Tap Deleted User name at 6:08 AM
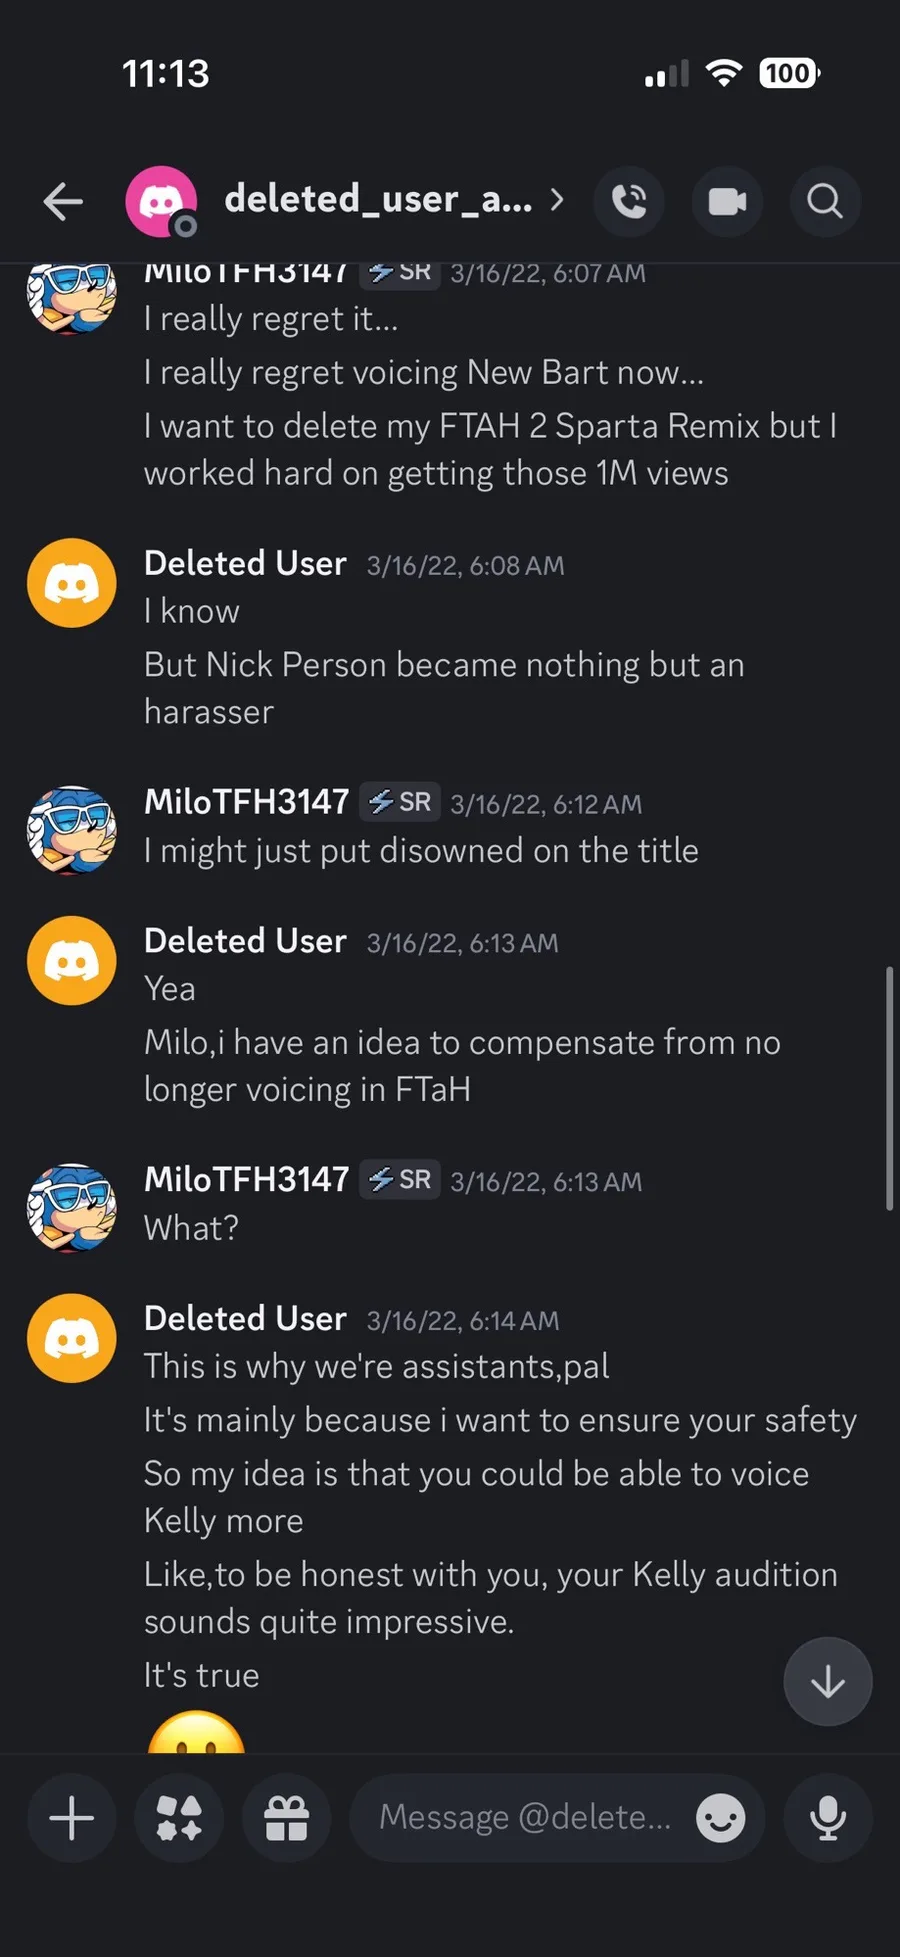Screen dimensions: 900x1957 click(x=245, y=564)
